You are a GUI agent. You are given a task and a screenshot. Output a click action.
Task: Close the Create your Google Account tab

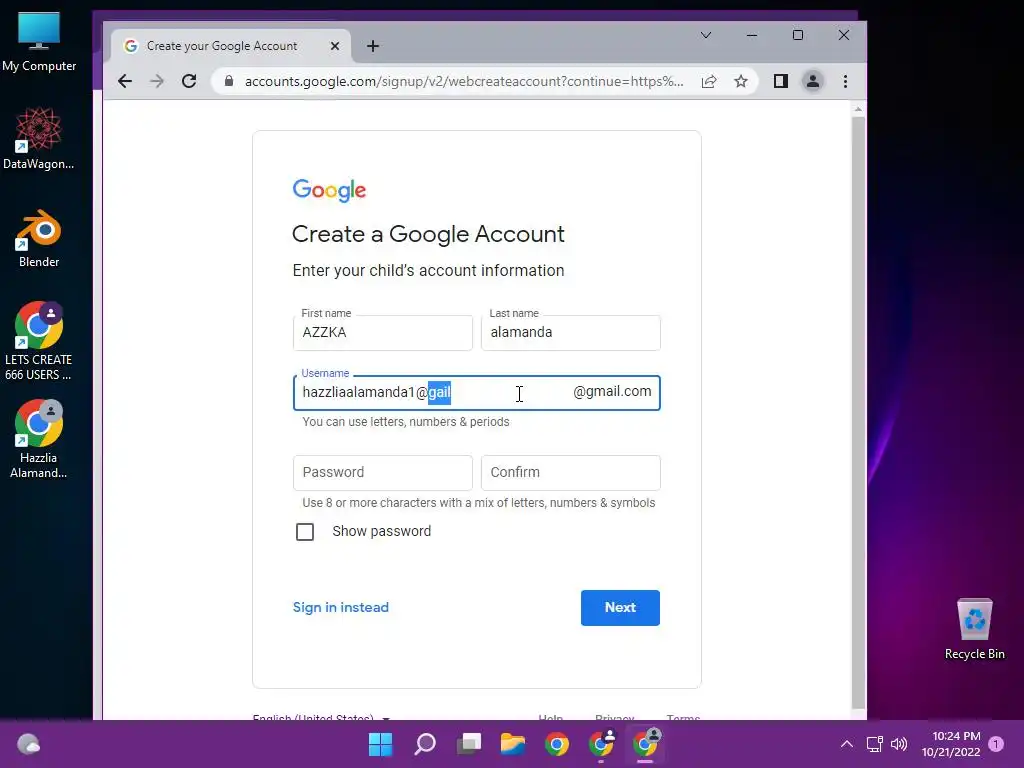334,46
